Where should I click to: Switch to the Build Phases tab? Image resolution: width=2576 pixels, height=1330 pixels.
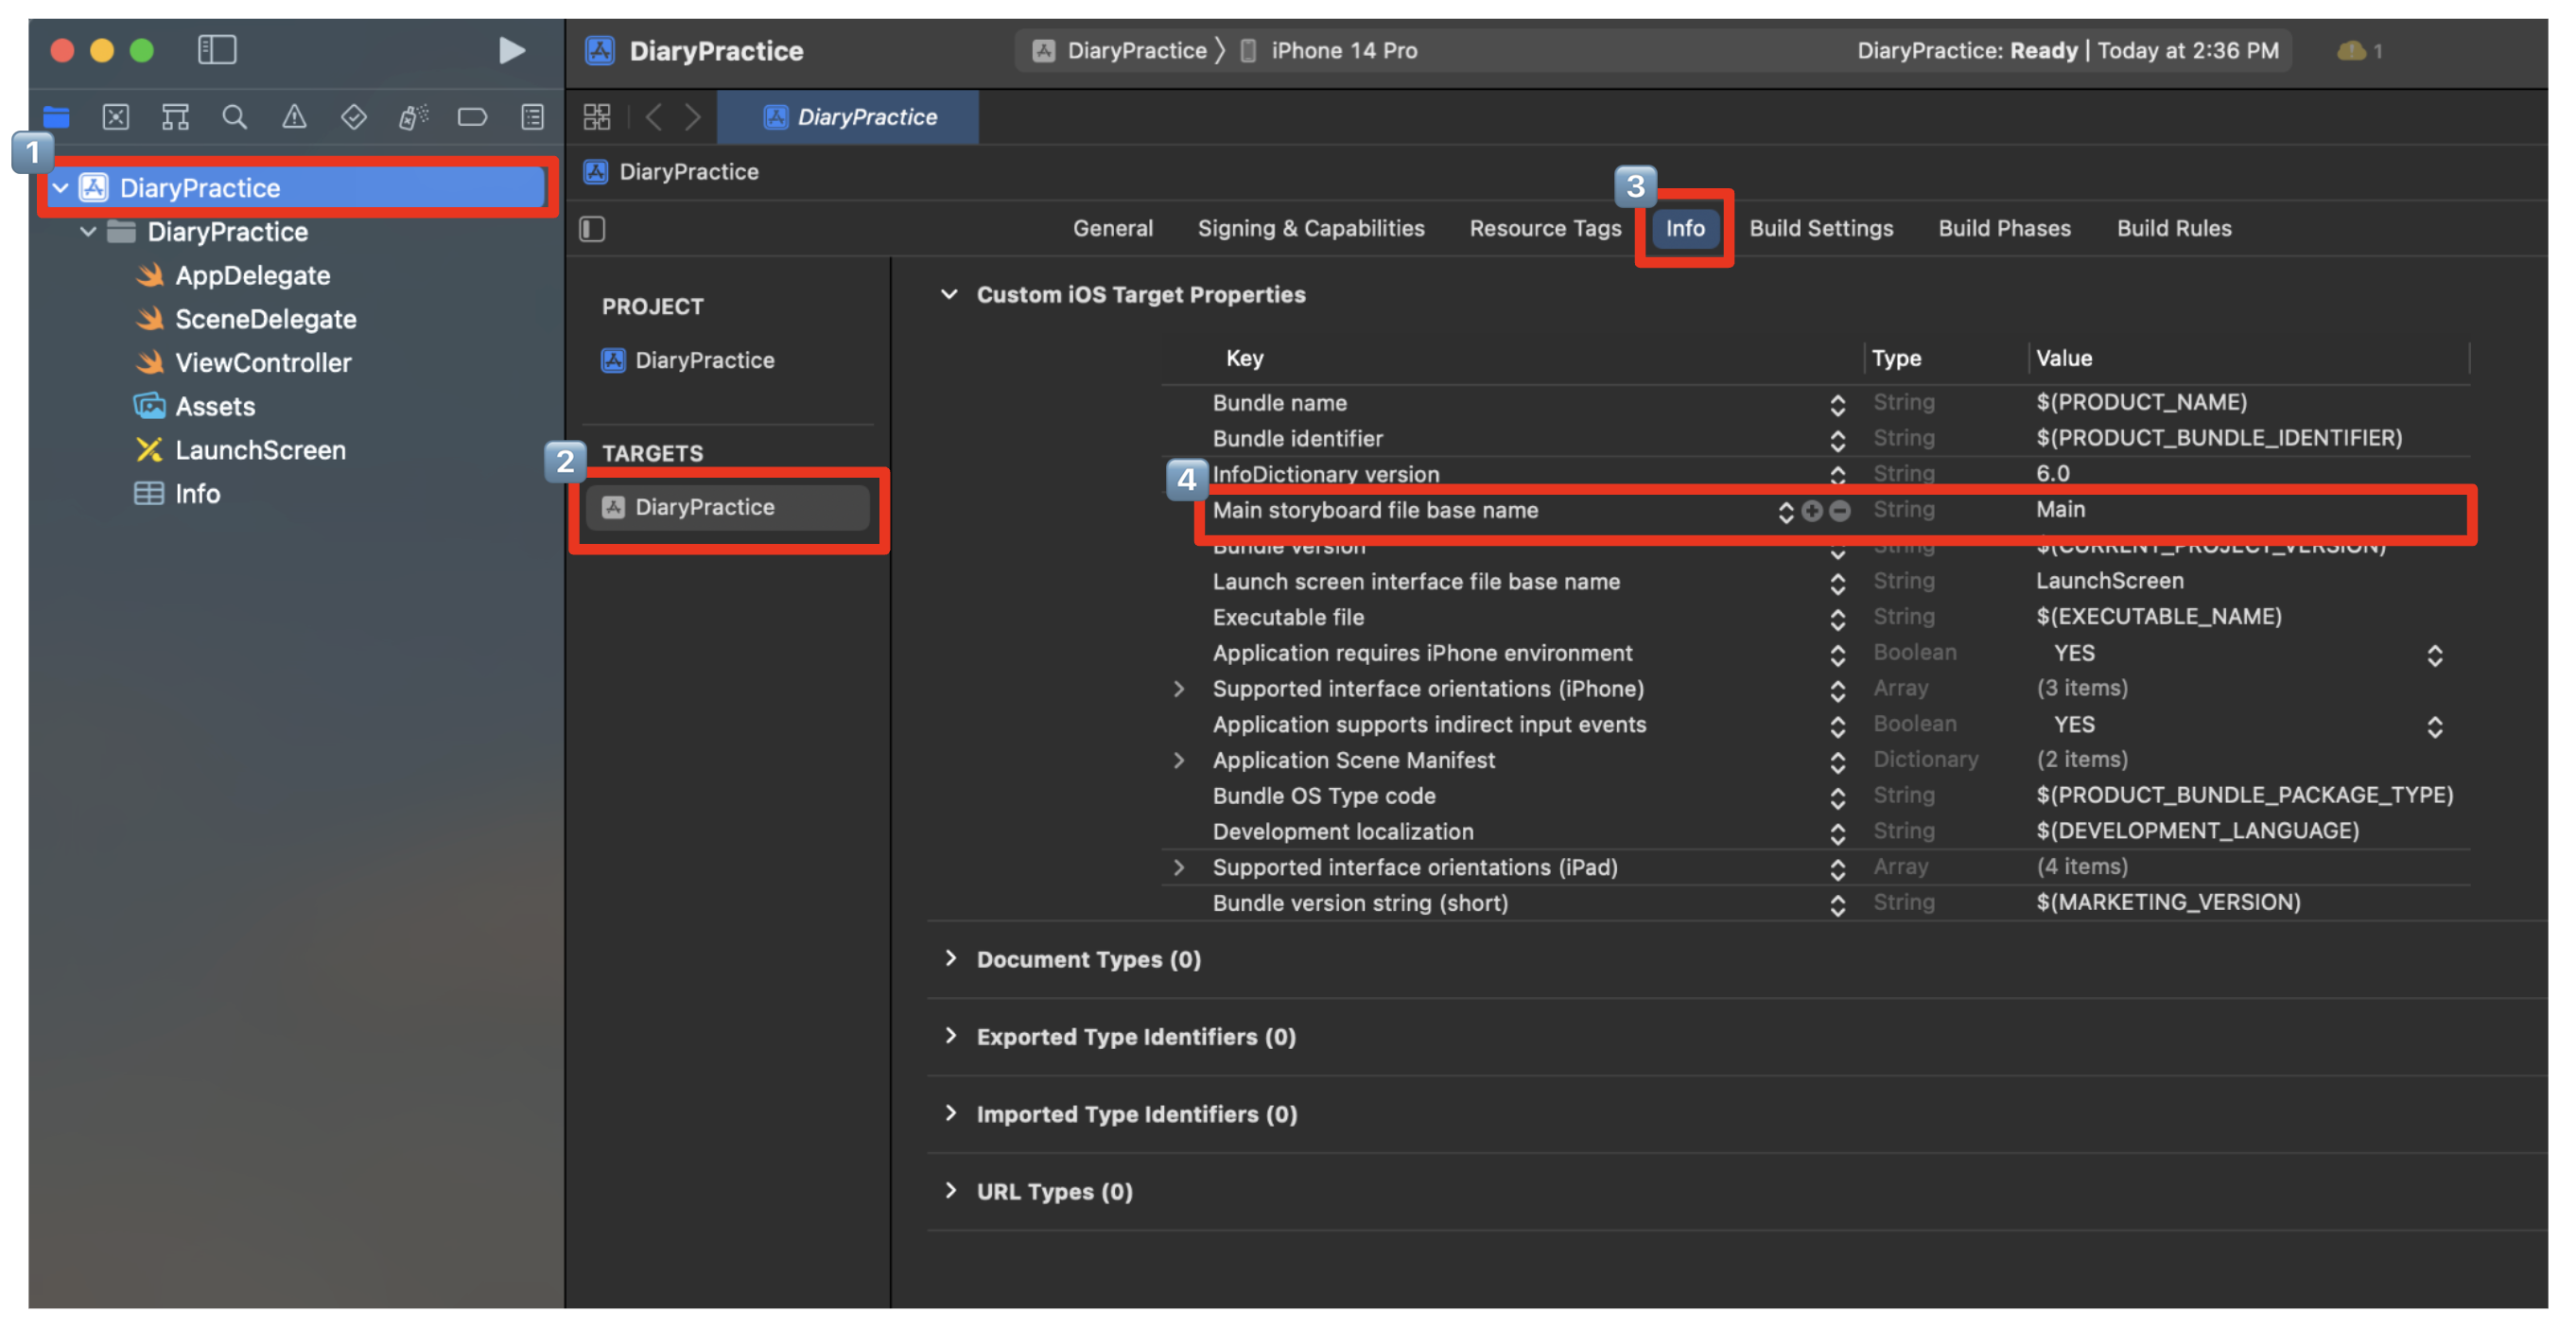[2004, 228]
